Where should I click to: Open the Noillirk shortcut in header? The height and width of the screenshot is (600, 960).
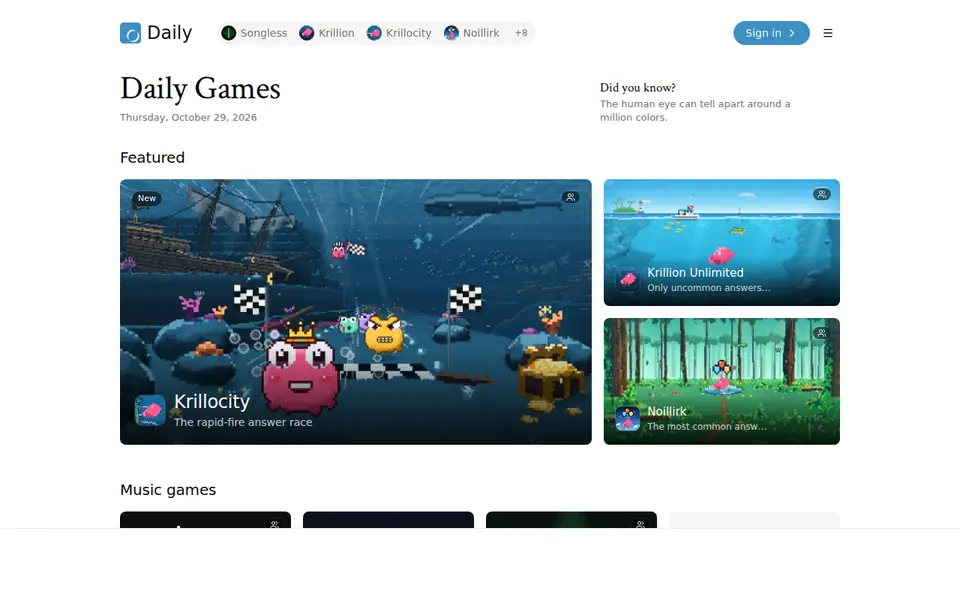point(471,33)
